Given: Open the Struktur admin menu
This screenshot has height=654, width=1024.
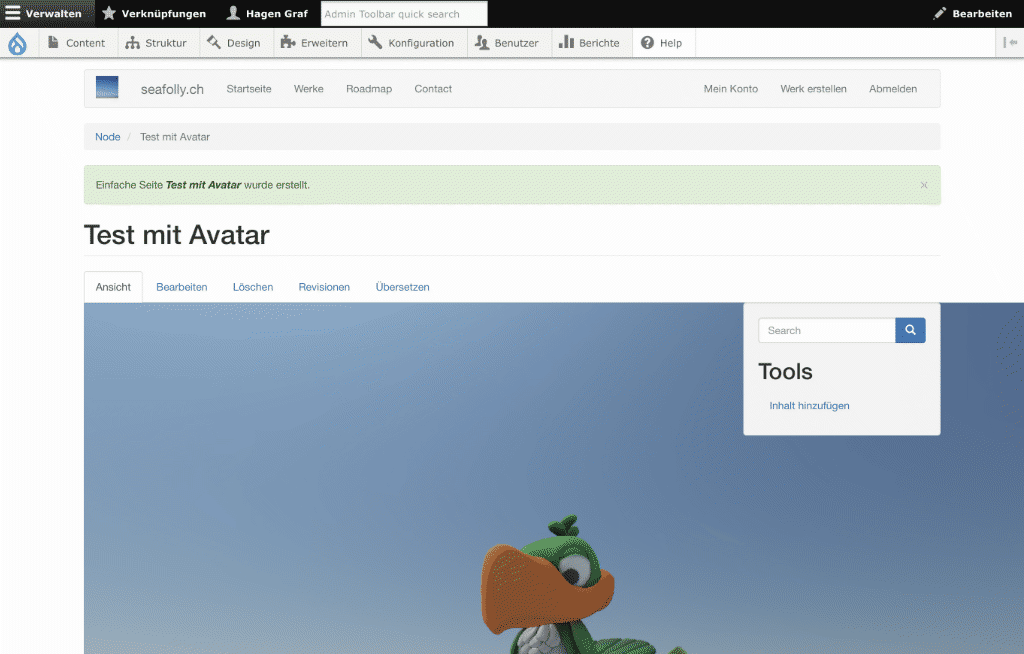Looking at the screenshot, I should point(156,43).
